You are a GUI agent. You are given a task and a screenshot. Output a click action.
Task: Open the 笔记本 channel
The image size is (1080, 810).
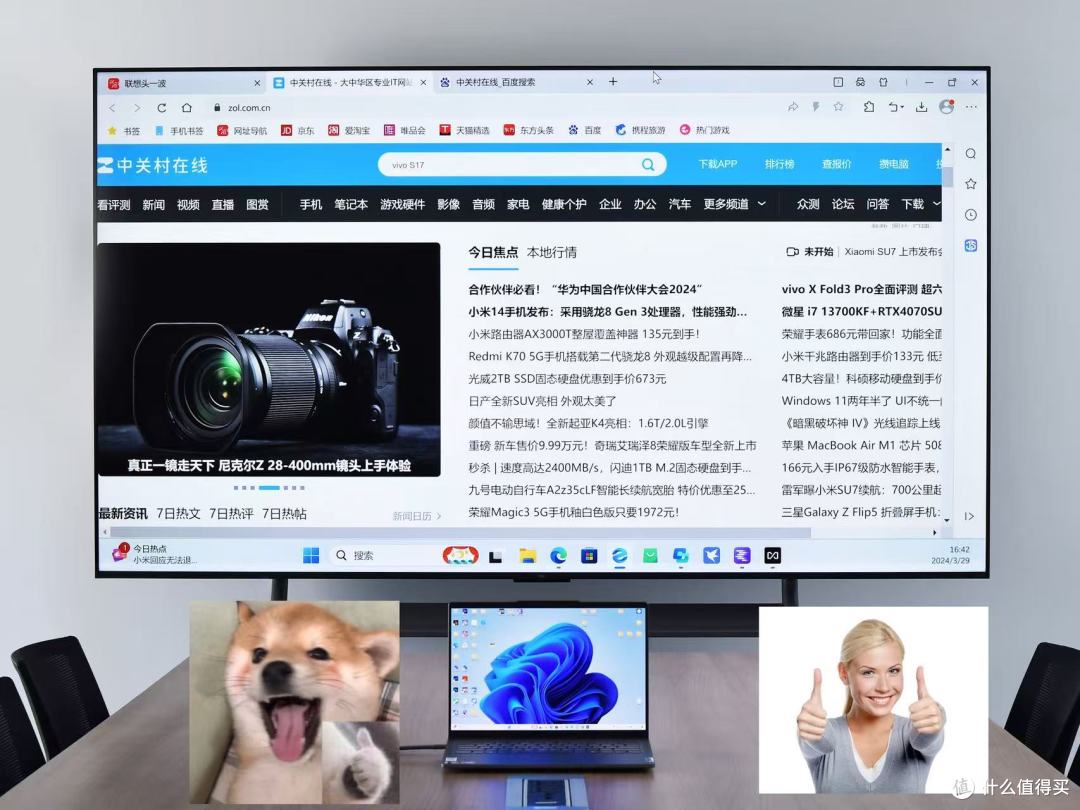coord(351,205)
